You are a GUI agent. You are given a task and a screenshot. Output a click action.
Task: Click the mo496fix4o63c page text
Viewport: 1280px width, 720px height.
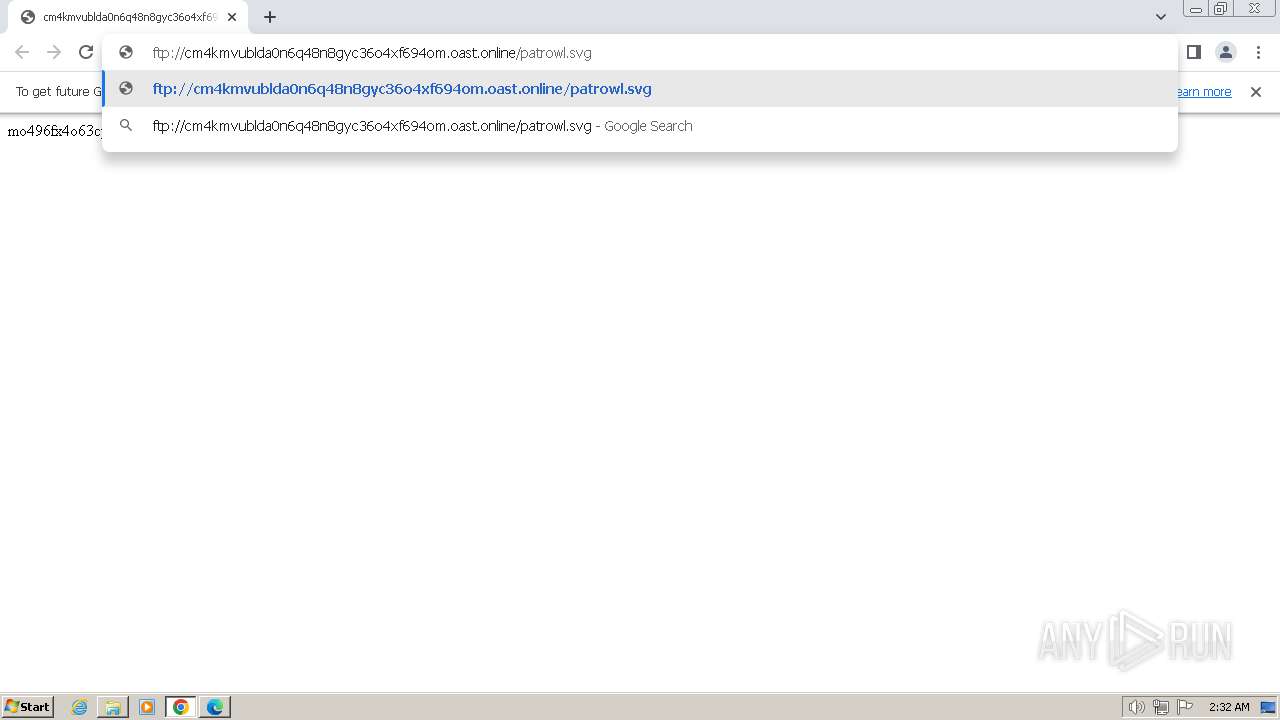point(54,131)
